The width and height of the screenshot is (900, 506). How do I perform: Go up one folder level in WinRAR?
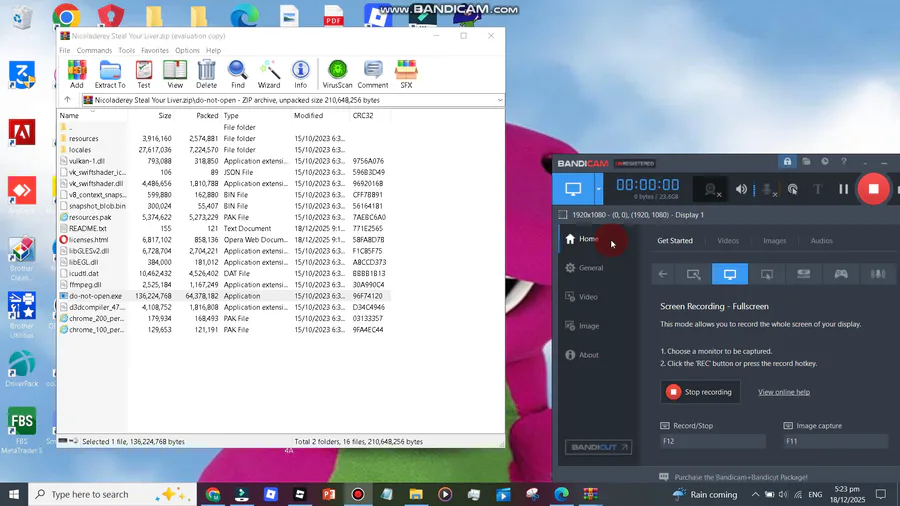pyautogui.click(x=67, y=100)
